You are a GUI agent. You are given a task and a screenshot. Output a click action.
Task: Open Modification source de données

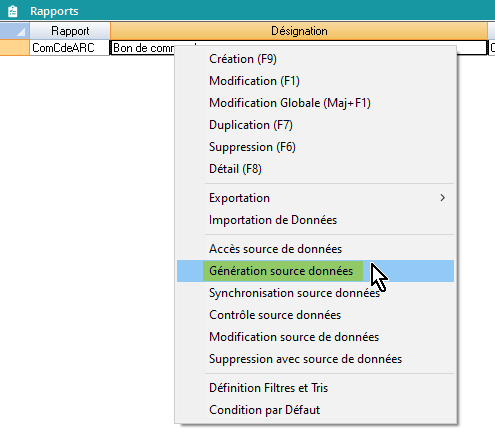[x=315, y=337]
